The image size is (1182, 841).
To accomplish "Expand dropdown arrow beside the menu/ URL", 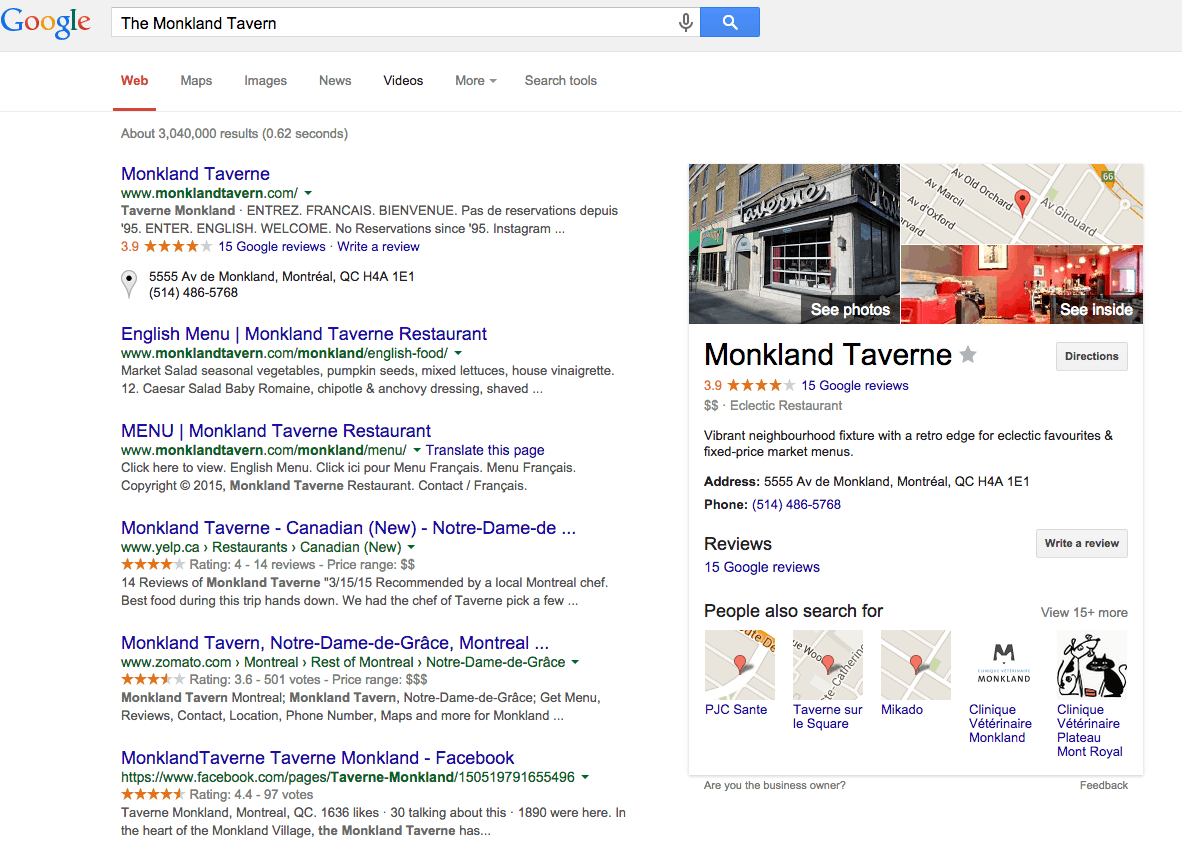I will [x=417, y=451].
